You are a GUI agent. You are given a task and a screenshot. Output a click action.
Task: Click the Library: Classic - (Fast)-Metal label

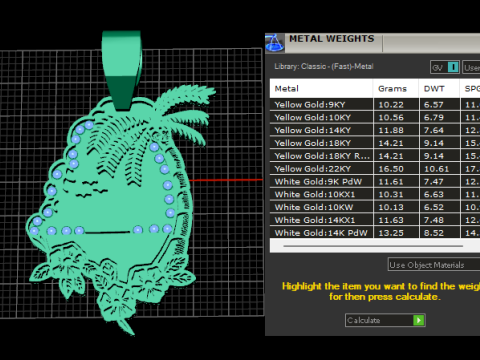coord(324,66)
